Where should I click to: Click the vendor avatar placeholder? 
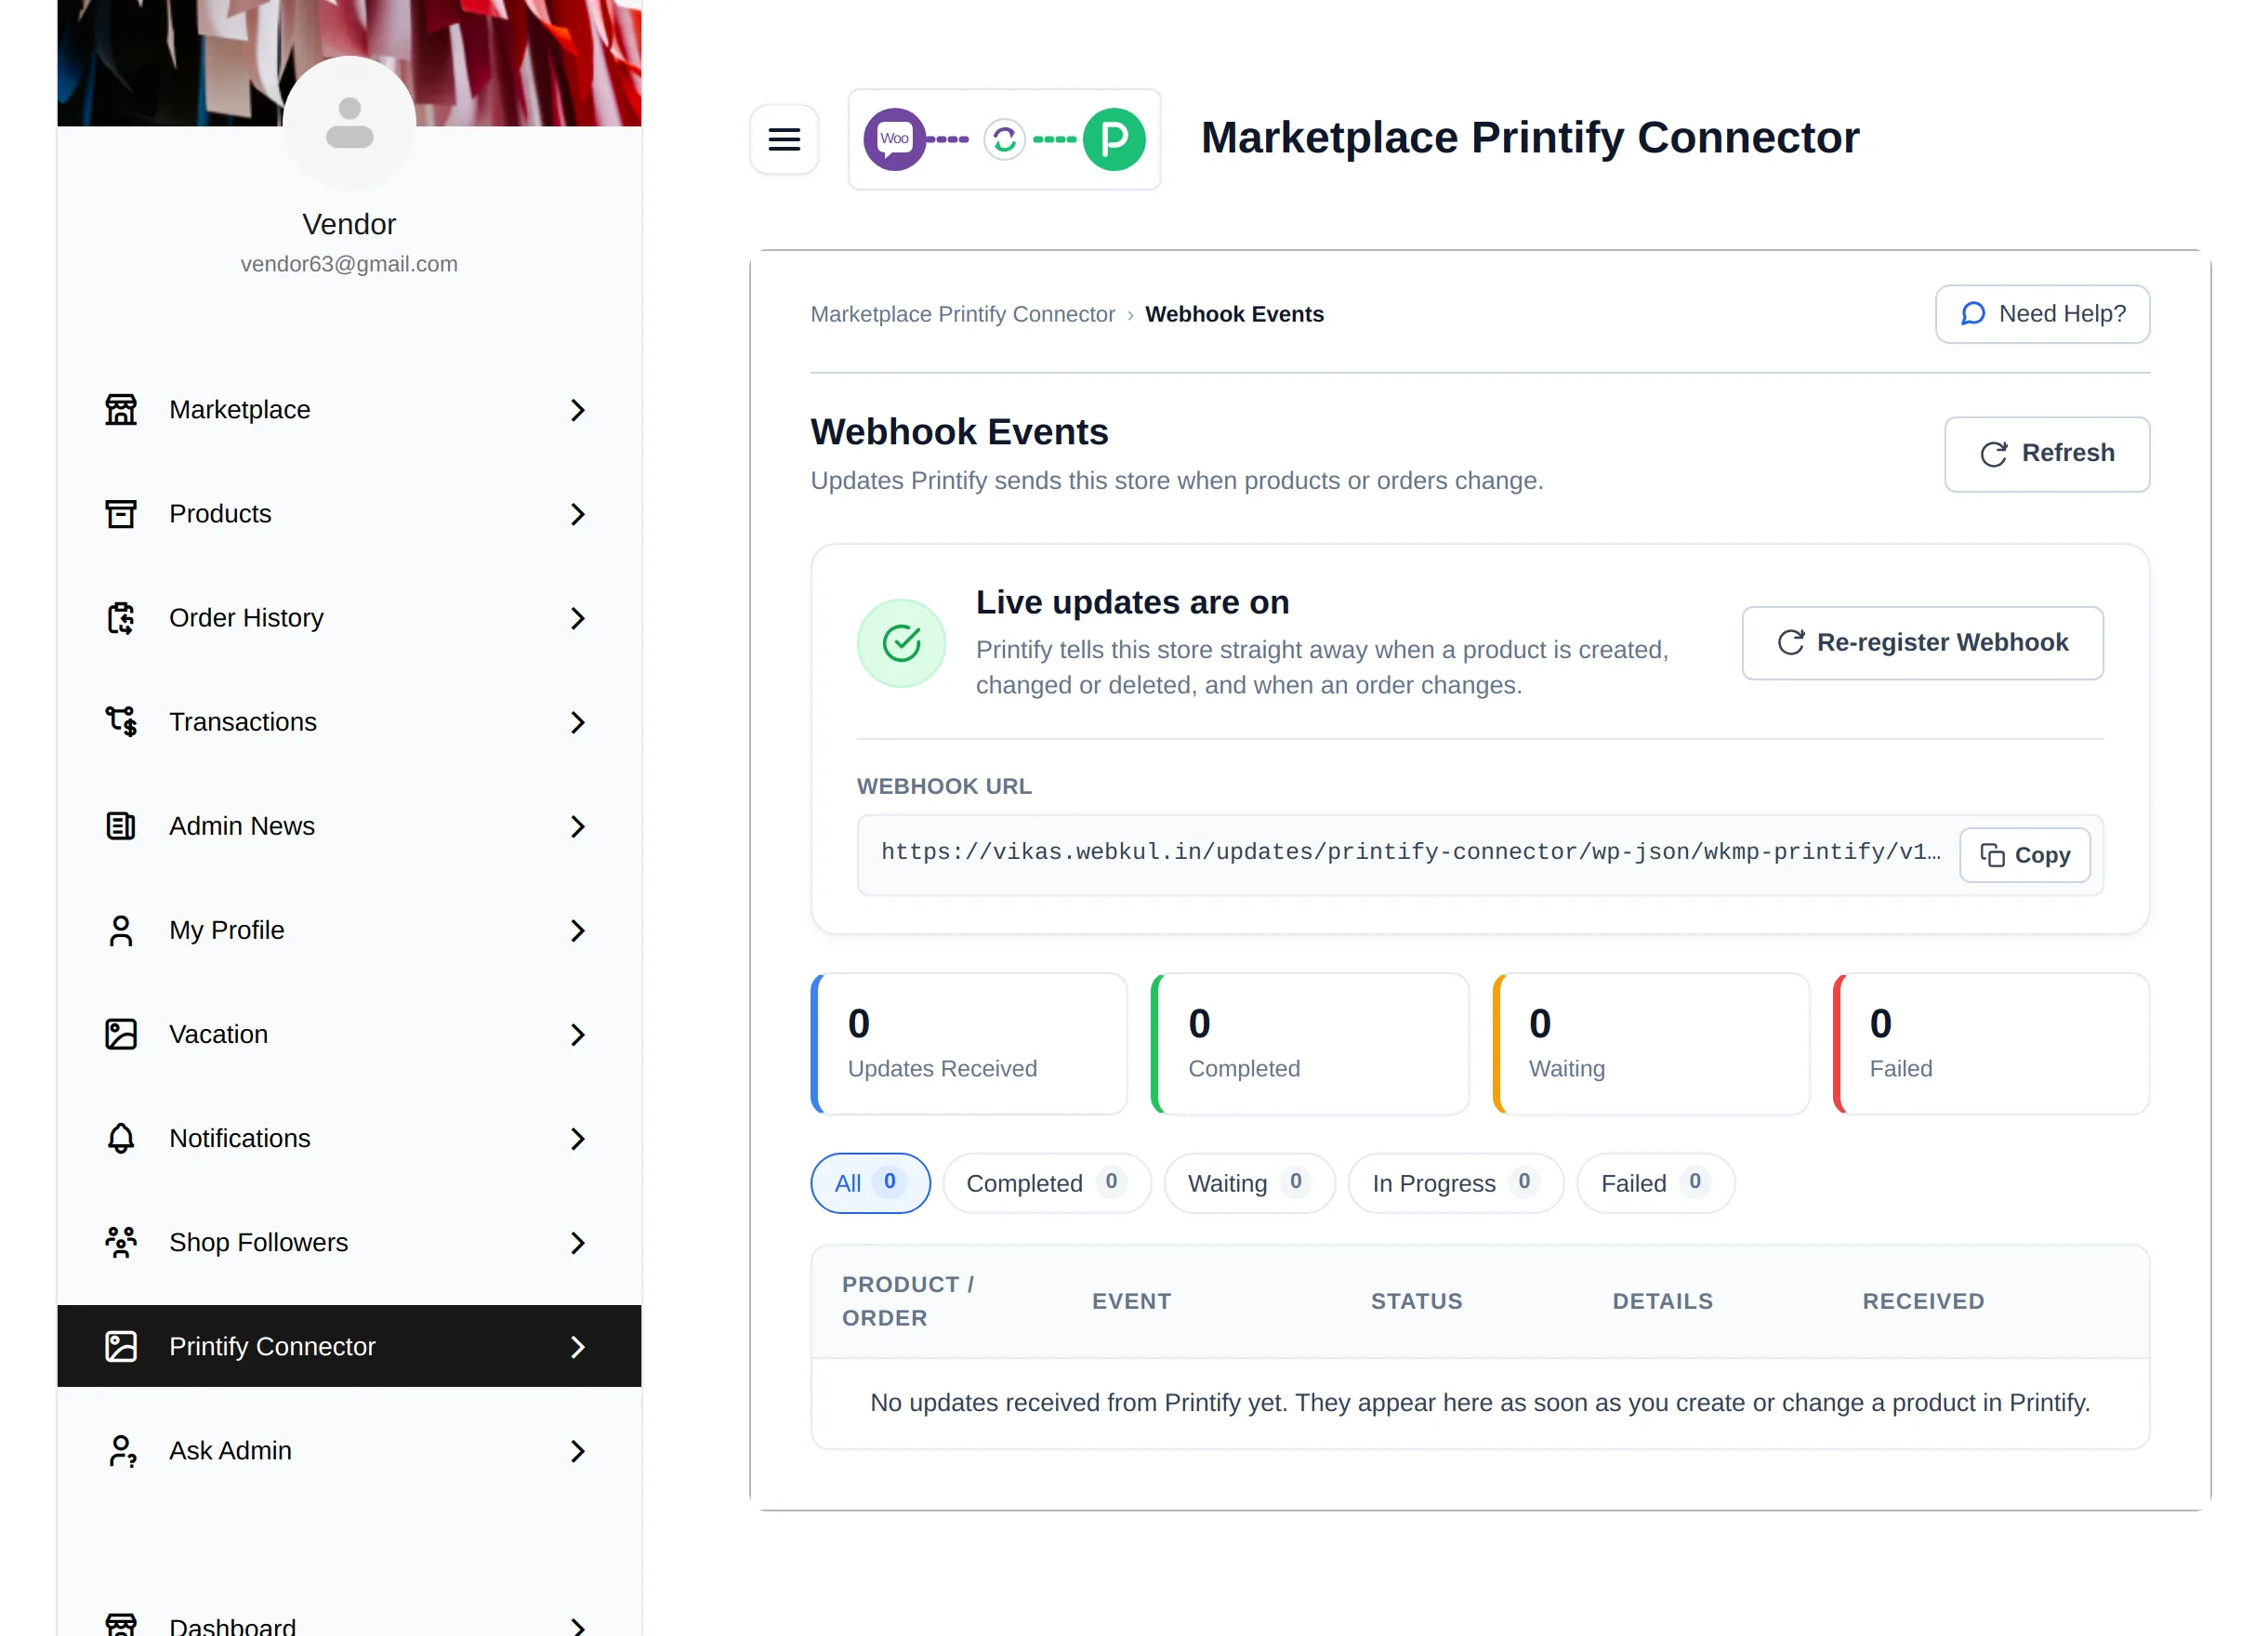[x=349, y=122]
